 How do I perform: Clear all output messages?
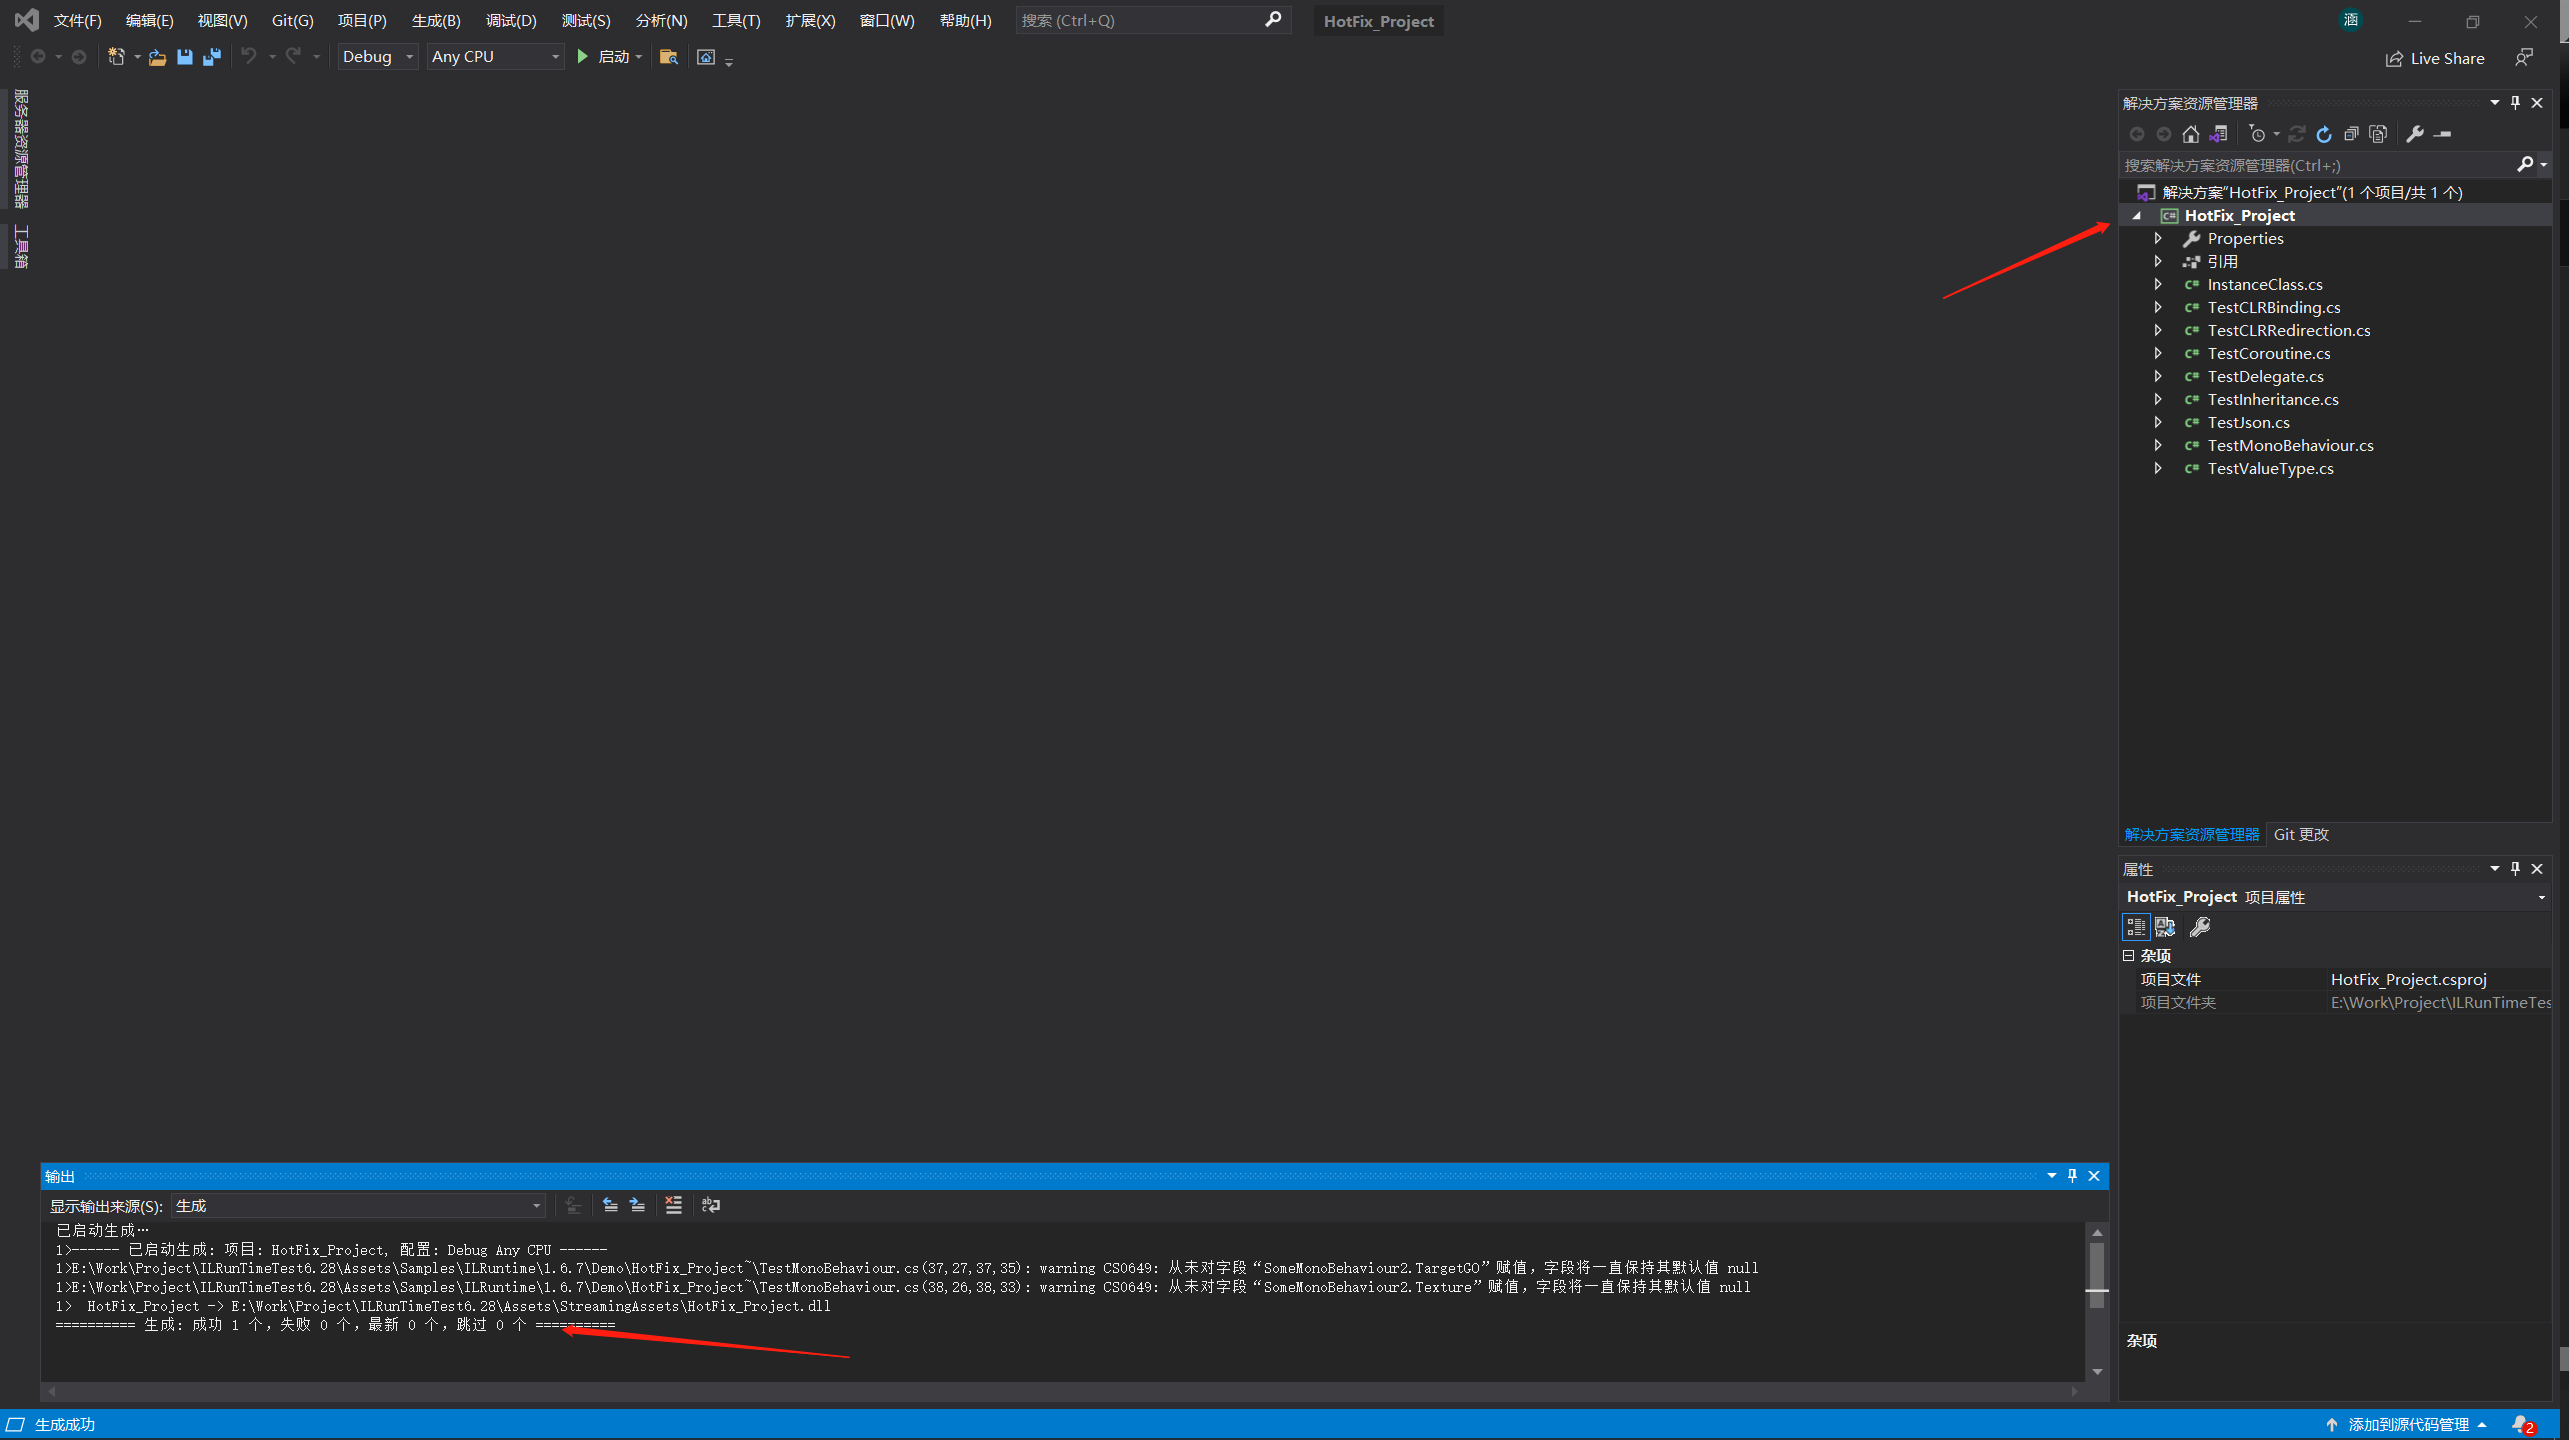[672, 1205]
